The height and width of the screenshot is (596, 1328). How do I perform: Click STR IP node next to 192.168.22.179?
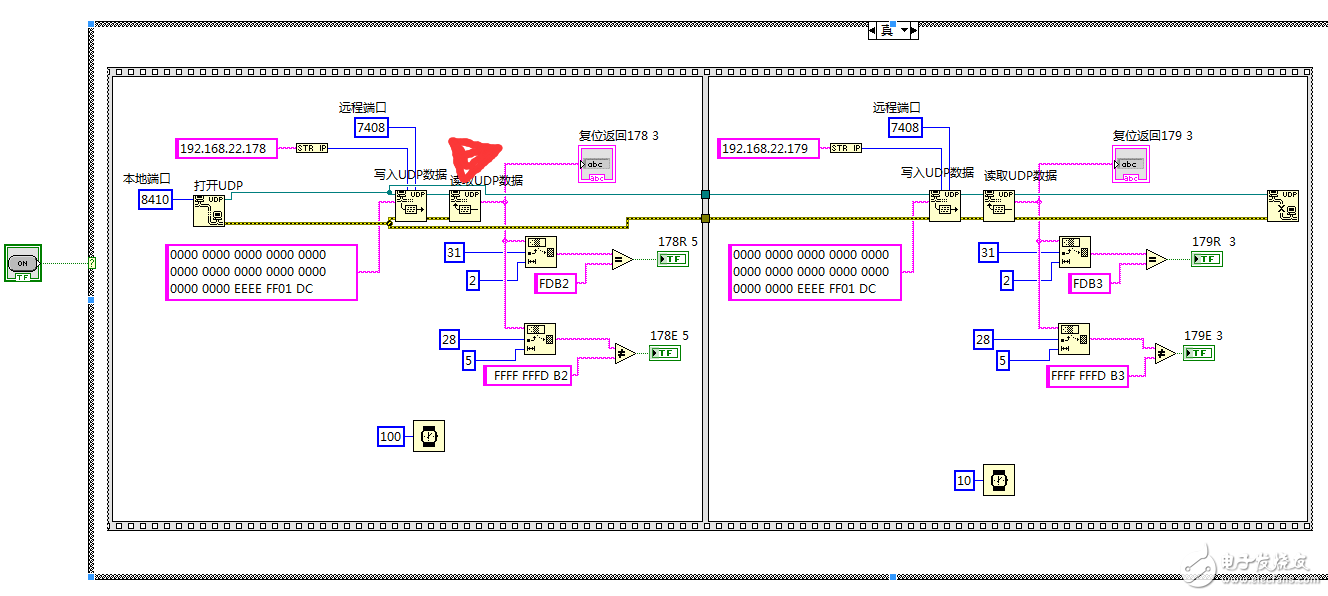click(x=846, y=148)
